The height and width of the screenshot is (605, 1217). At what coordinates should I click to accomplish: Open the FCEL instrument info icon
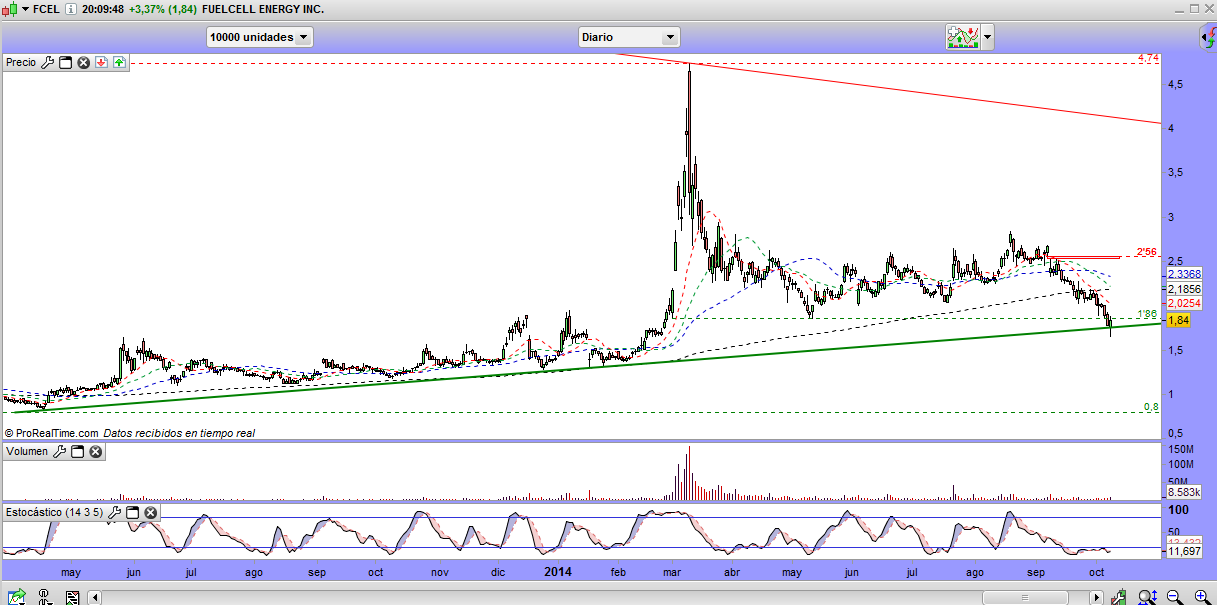pos(73,9)
